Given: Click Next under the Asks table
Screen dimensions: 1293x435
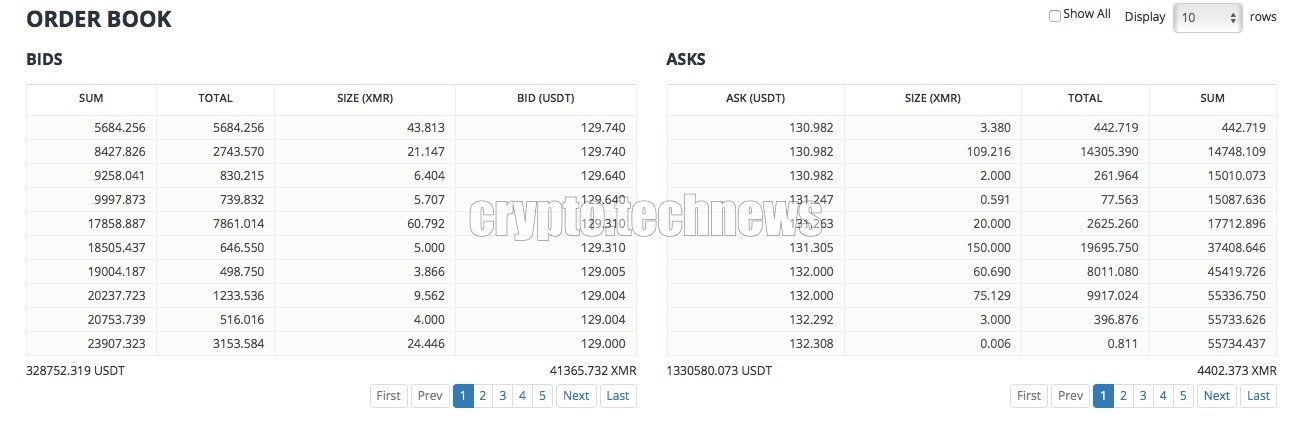Looking at the screenshot, I should point(1216,396).
